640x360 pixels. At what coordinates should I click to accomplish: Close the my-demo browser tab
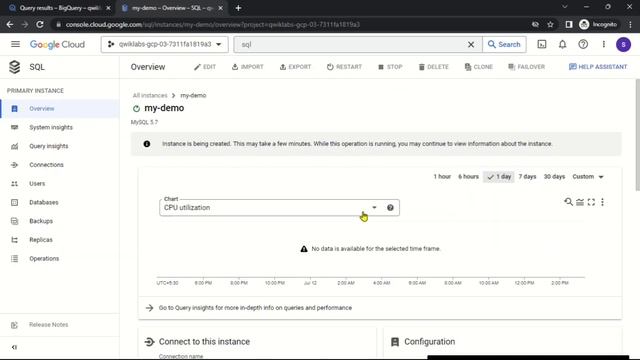click(x=220, y=8)
